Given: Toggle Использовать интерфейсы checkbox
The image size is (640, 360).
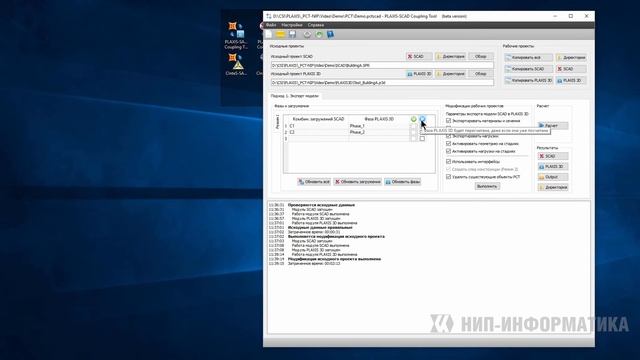Looking at the screenshot, I should pyautogui.click(x=449, y=162).
